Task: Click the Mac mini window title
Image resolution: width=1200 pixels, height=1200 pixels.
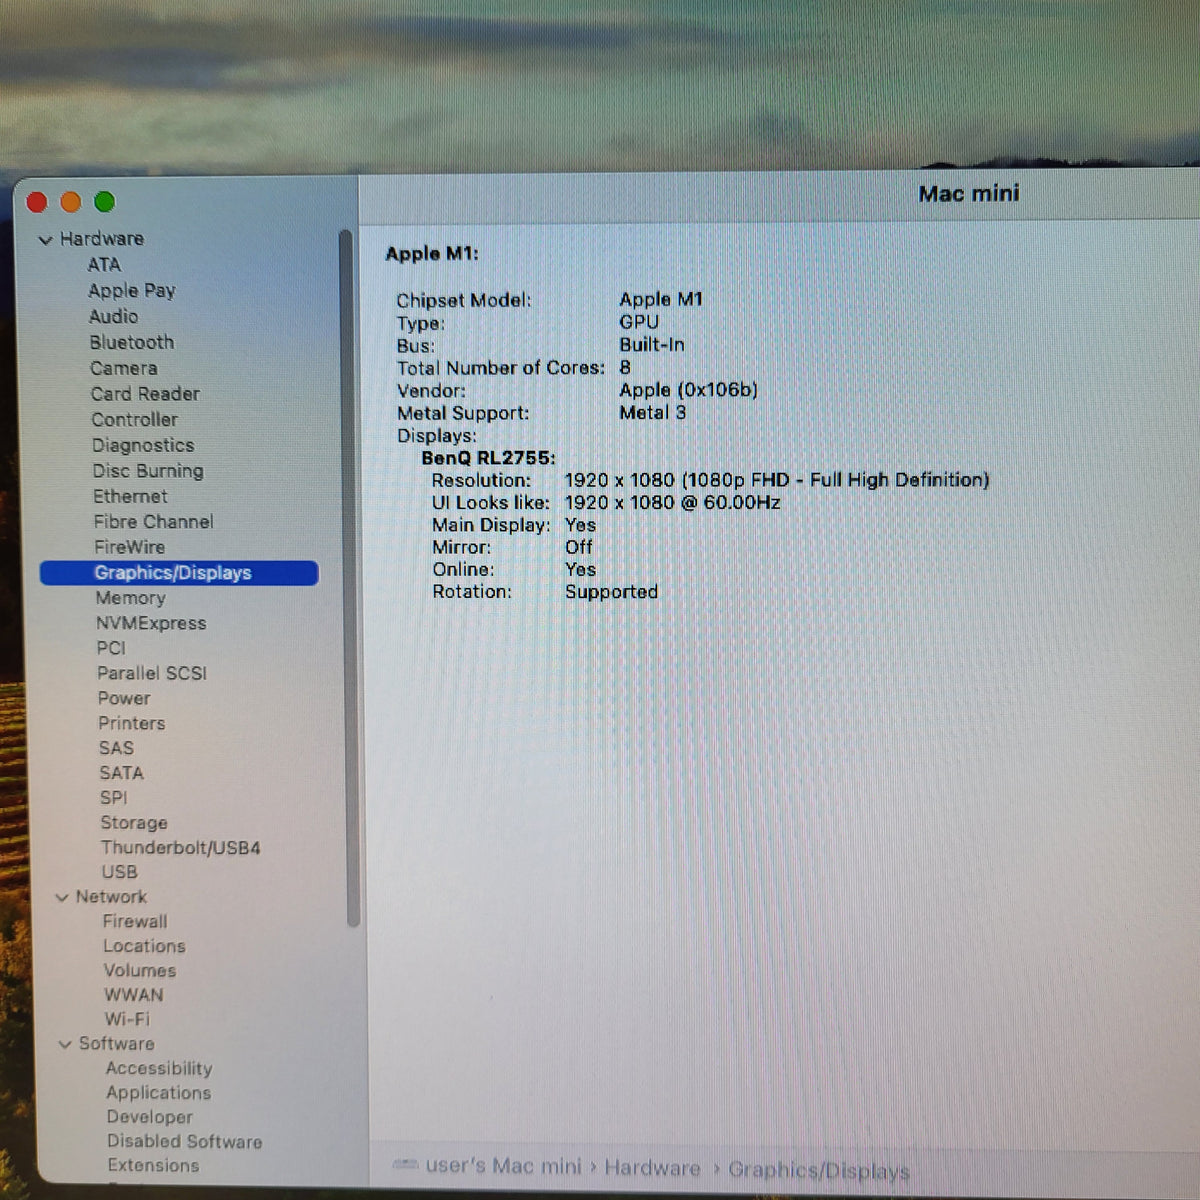Action: coord(968,194)
